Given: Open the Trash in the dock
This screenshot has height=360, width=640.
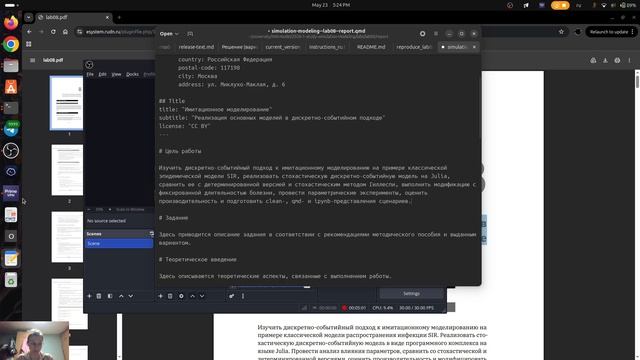Looking at the screenshot, I should [x=11, y=280].
